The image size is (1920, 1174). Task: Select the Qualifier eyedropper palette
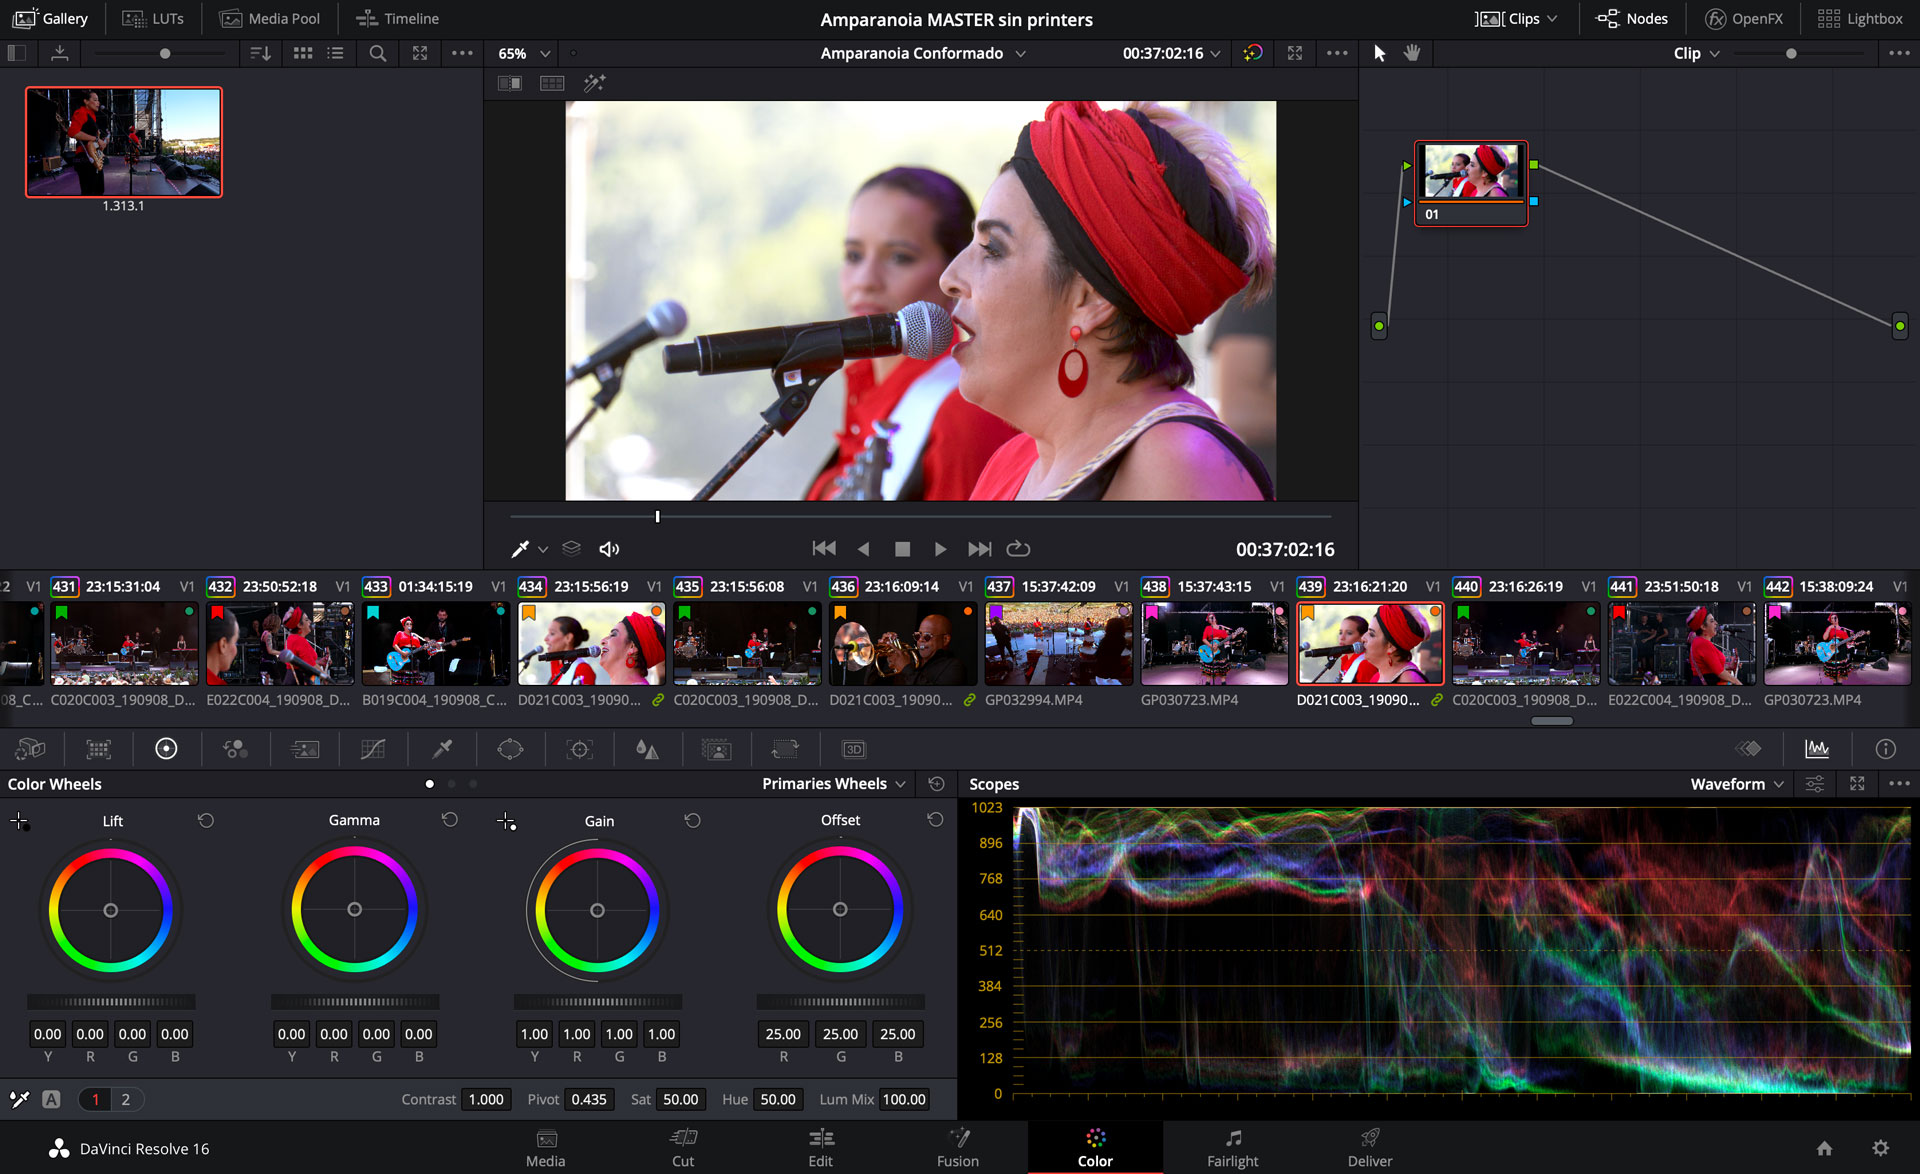(442, 749)
